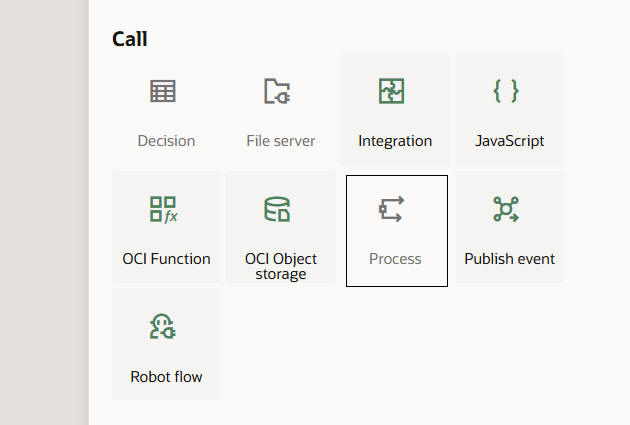Choose the Publish event label
Viewport: 630px width, 425px height.
[509, 259]
